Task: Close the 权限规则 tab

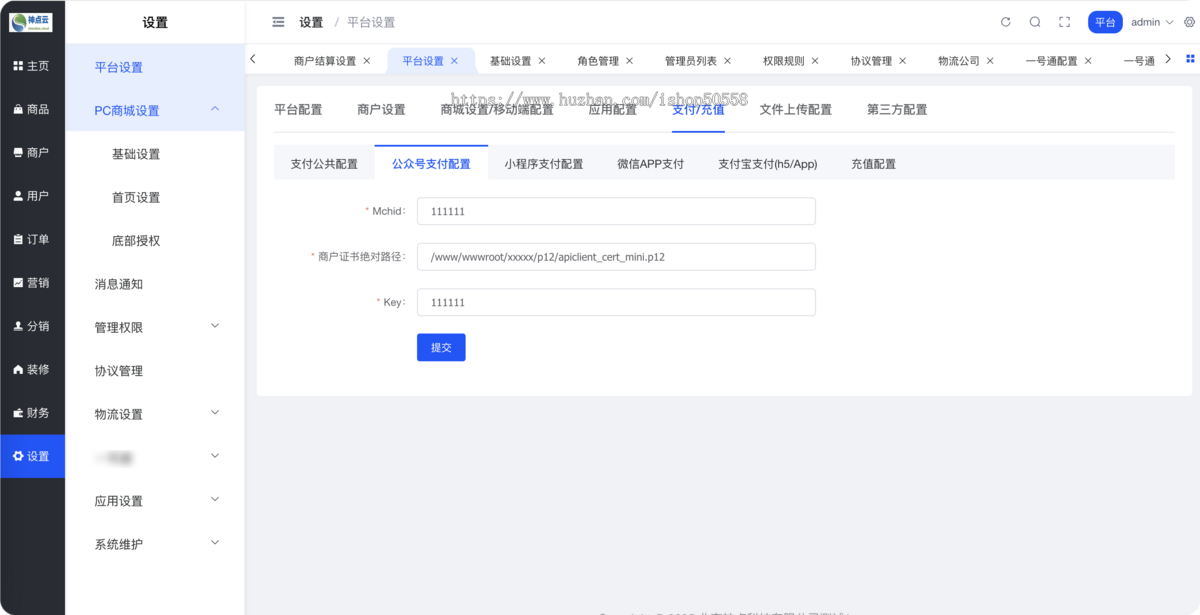Action: point(815,61)
